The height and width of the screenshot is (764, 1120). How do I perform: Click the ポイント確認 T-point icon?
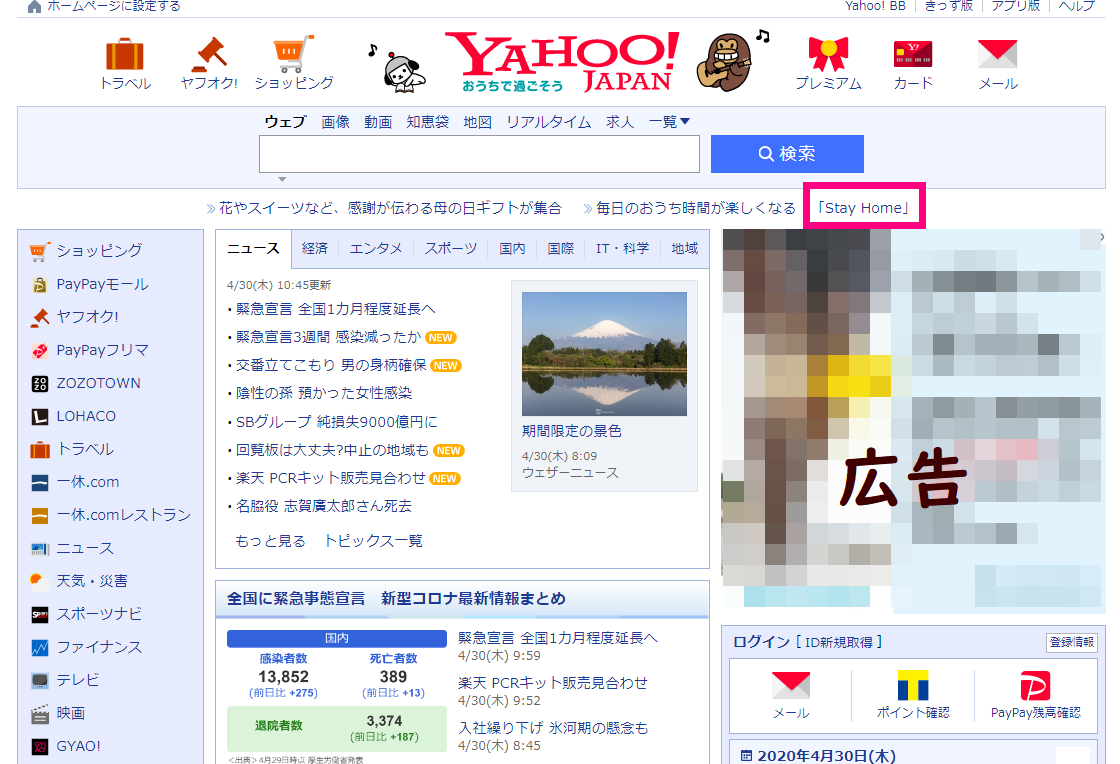[913, 685]
